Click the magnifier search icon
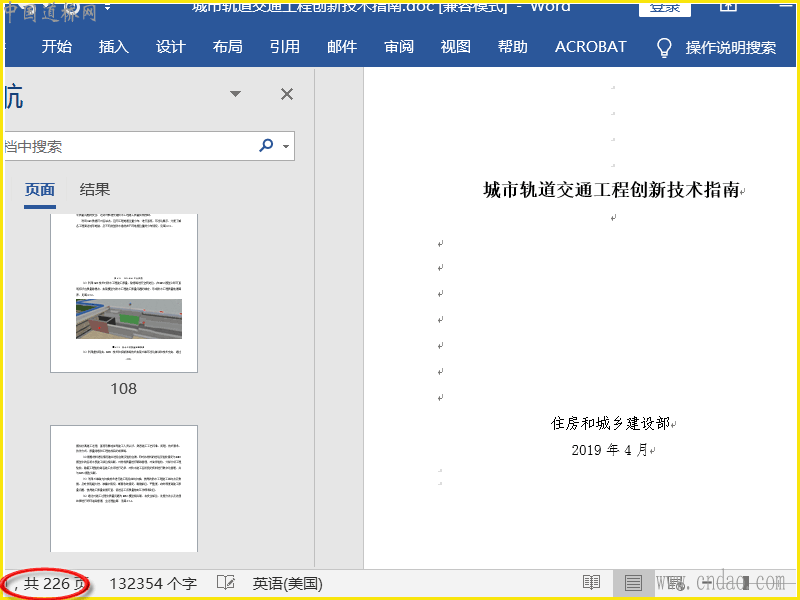Screen dimensions: 800x600 pyautogui.click(x=266, y=146)
